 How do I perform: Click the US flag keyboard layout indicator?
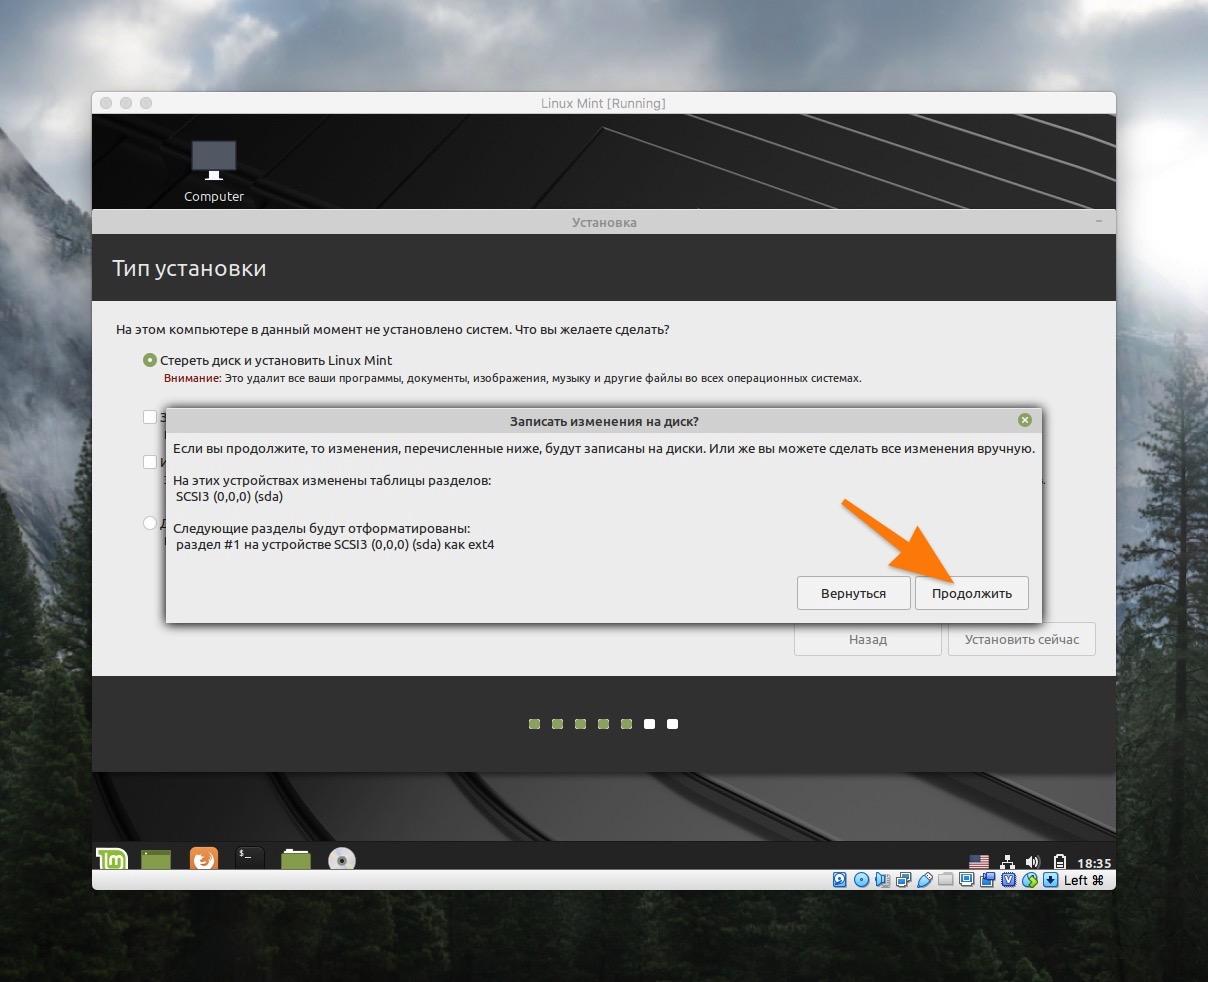(x=979, y=862)
